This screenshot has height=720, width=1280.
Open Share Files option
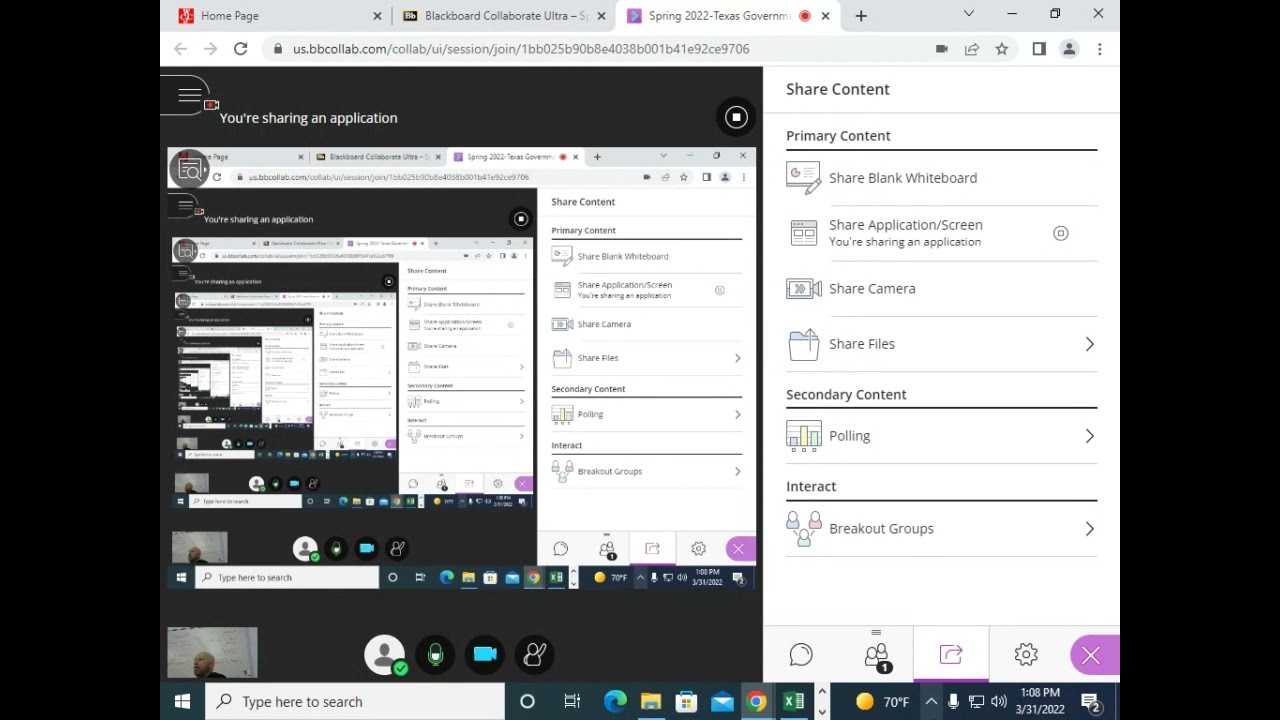tap(941, 344)
